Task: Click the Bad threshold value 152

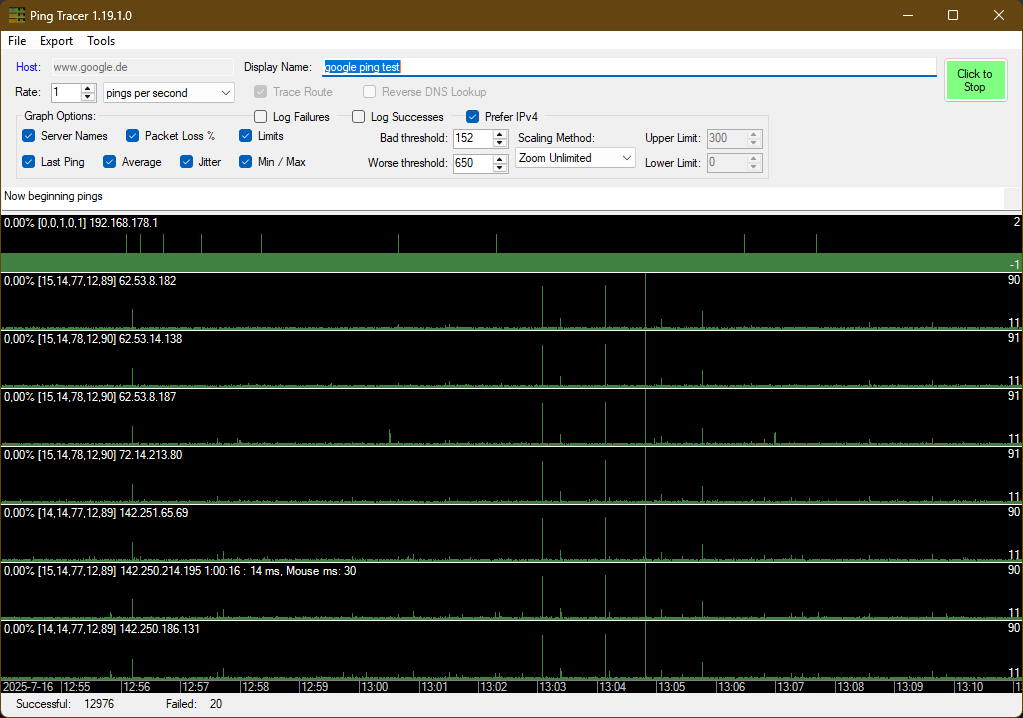Action: [473, 138]
